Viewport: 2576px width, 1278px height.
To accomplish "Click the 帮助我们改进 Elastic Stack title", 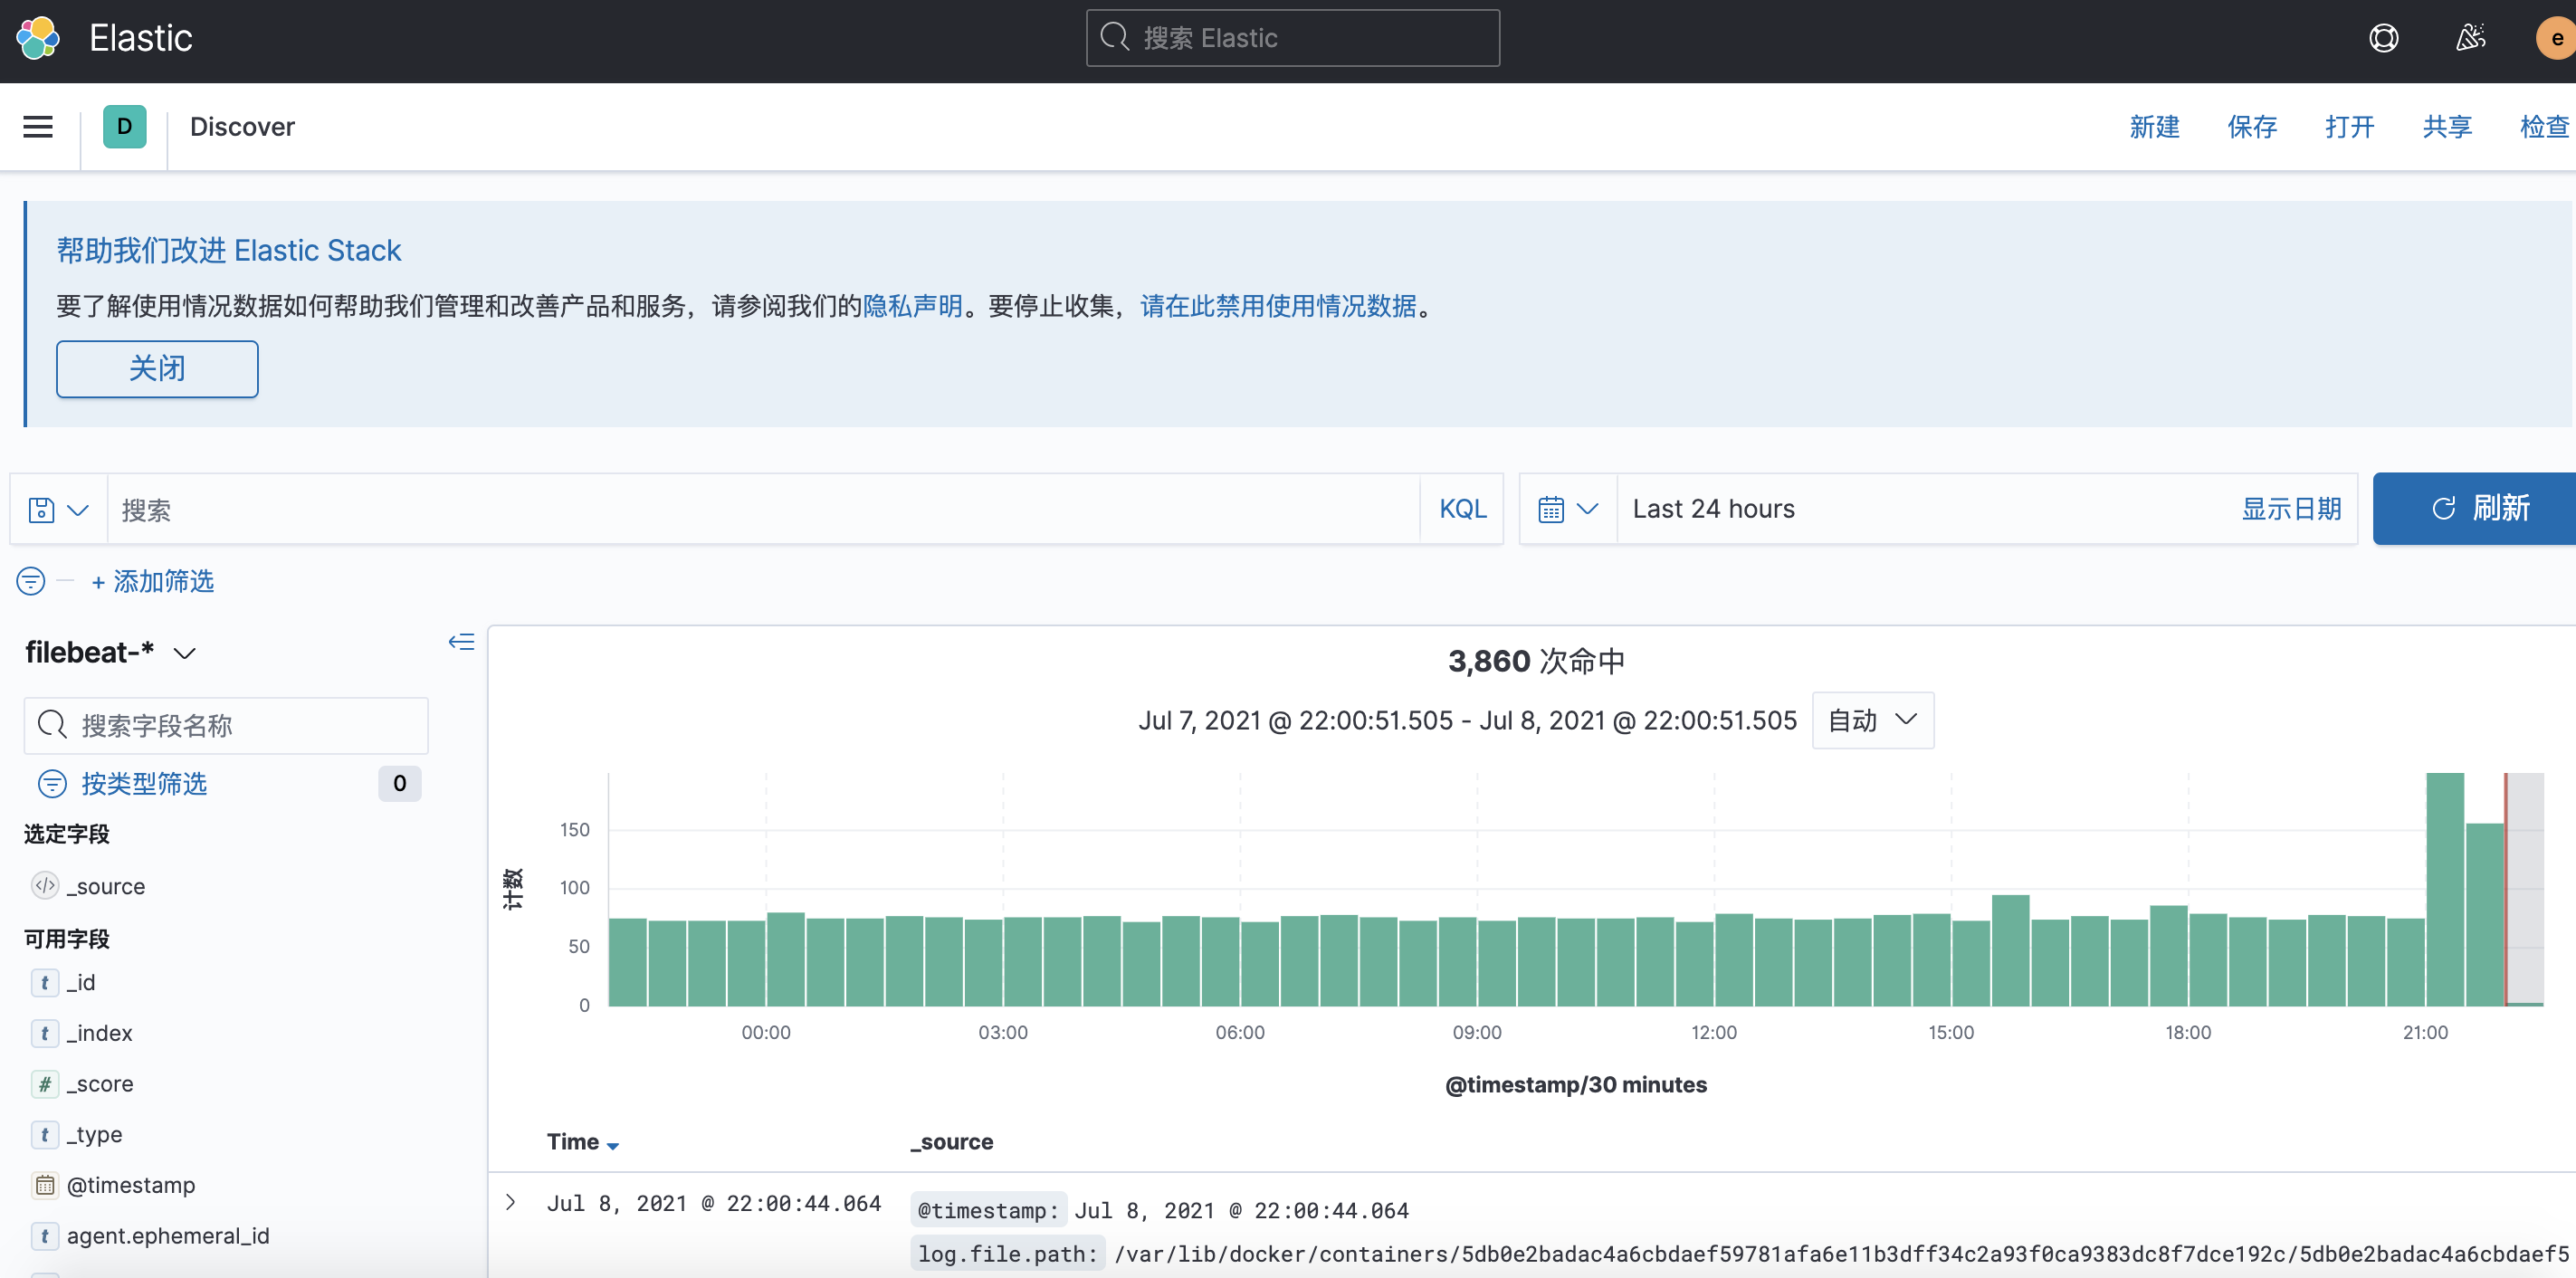I will tap(228, 250).
